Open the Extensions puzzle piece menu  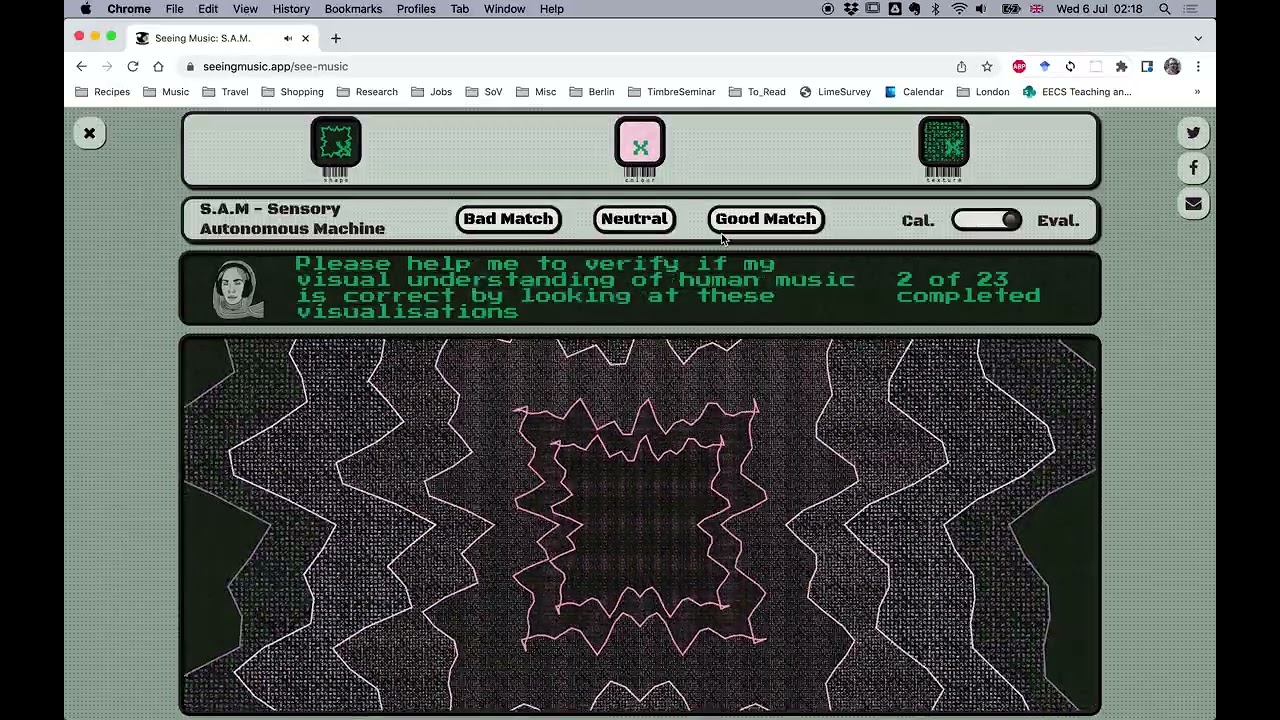tap(1121, 66)
